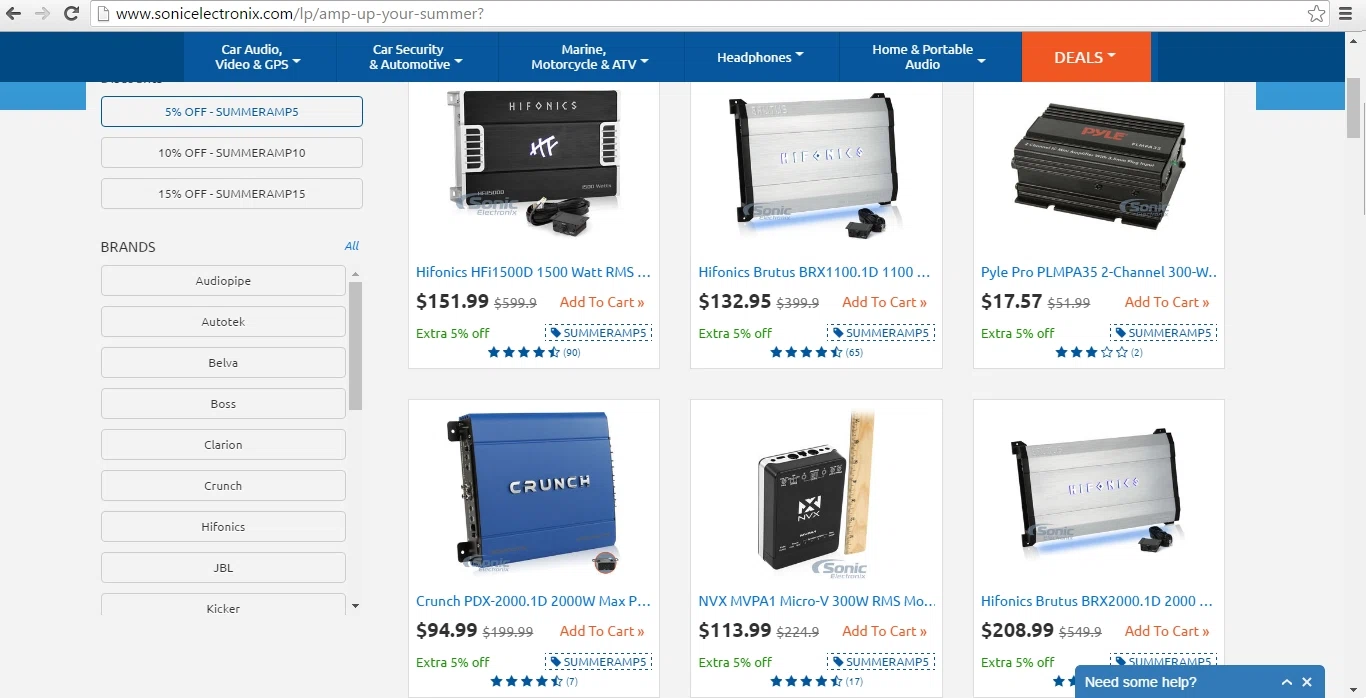Bookmark this page with the star icon
Screen dimensions: 1366x698
[x=1316, y=14]
